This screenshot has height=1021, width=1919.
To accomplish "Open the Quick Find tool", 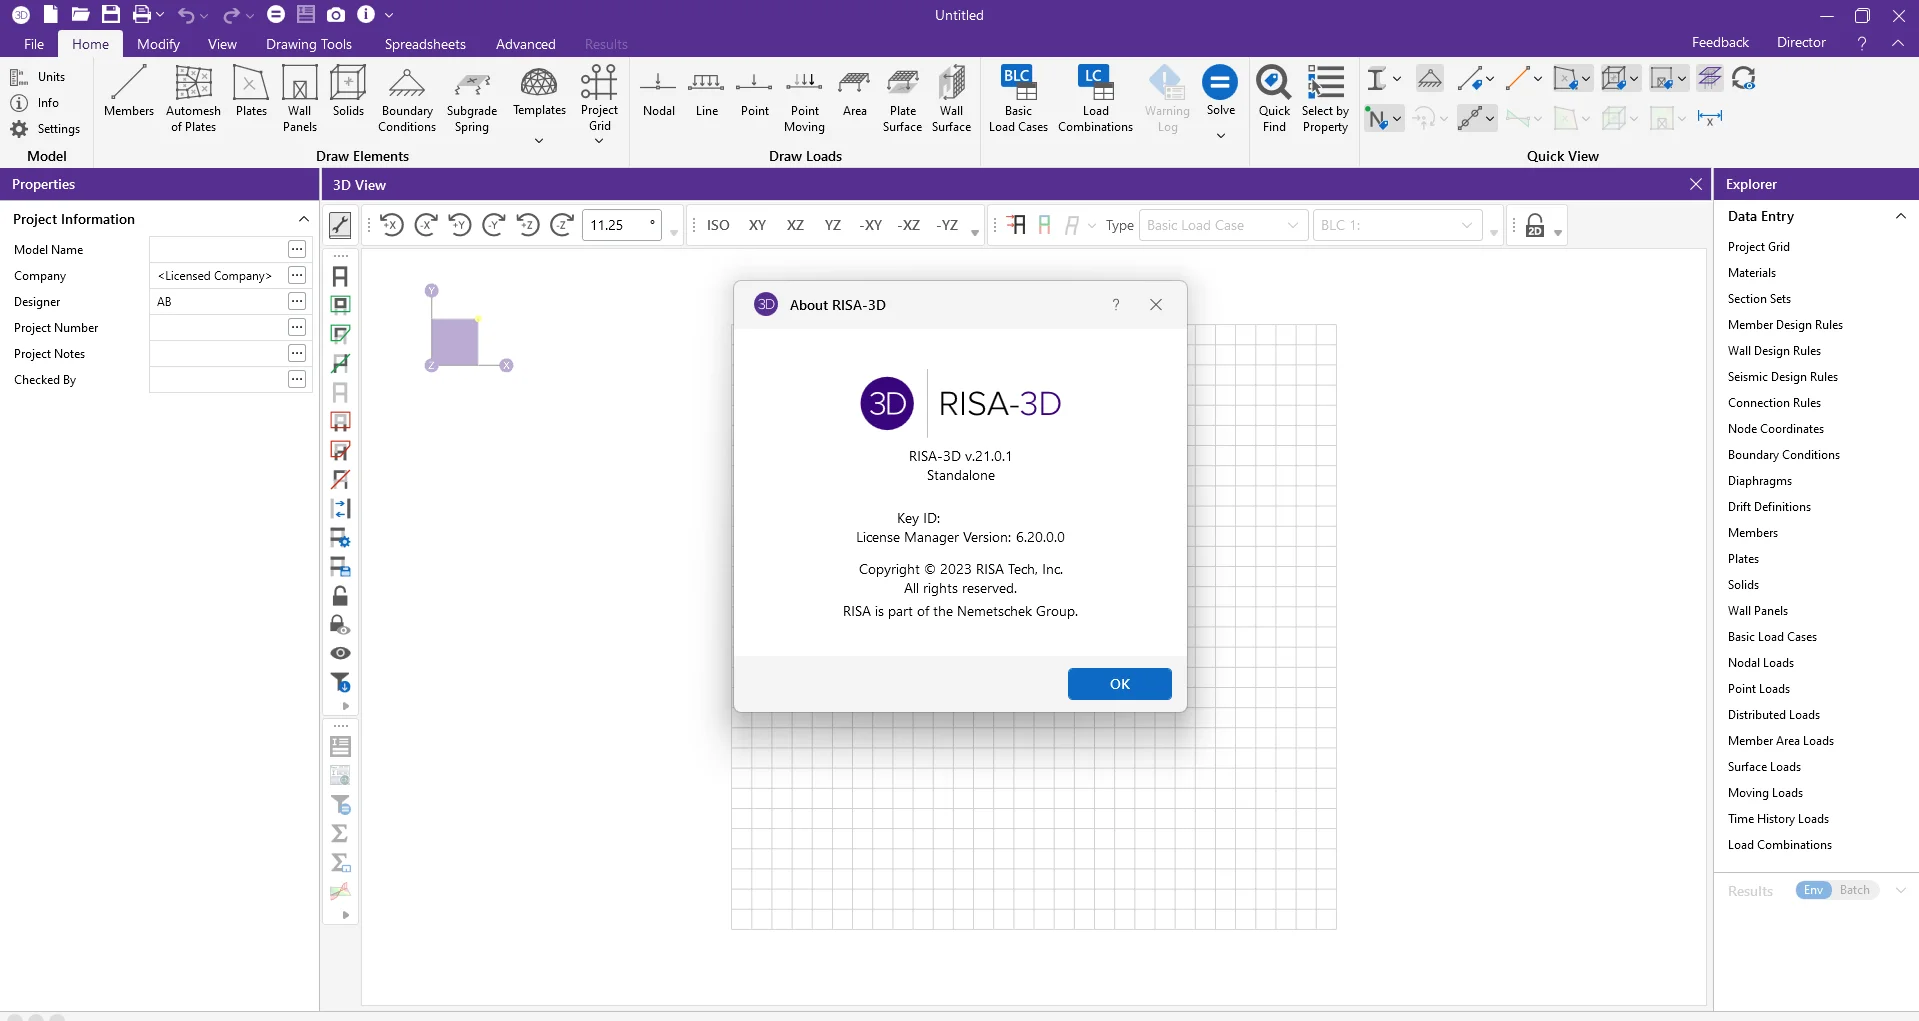I will [1274, 99].
